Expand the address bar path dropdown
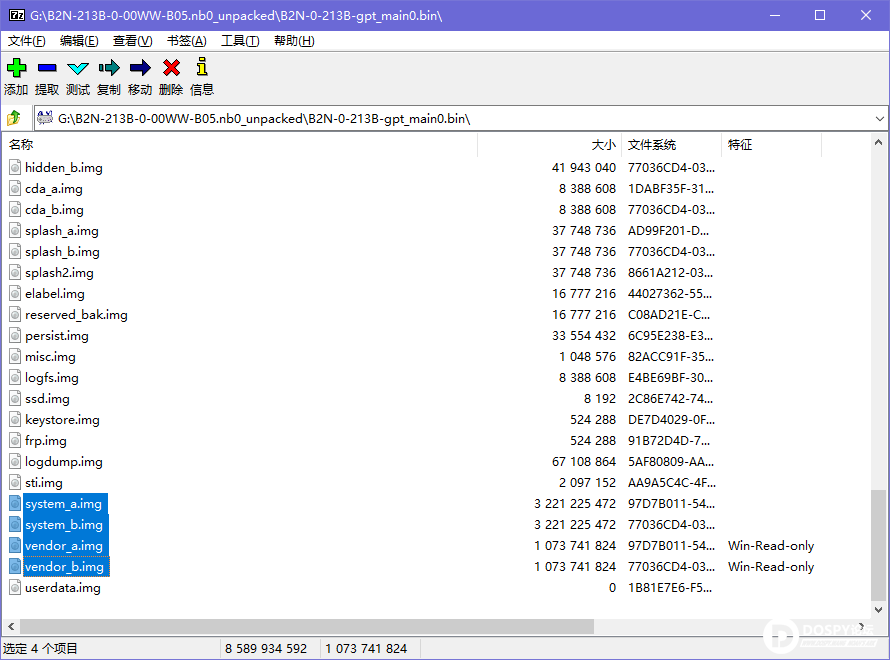Image resolution: width=890 pixels, height=660 pixels. point(879,119)
